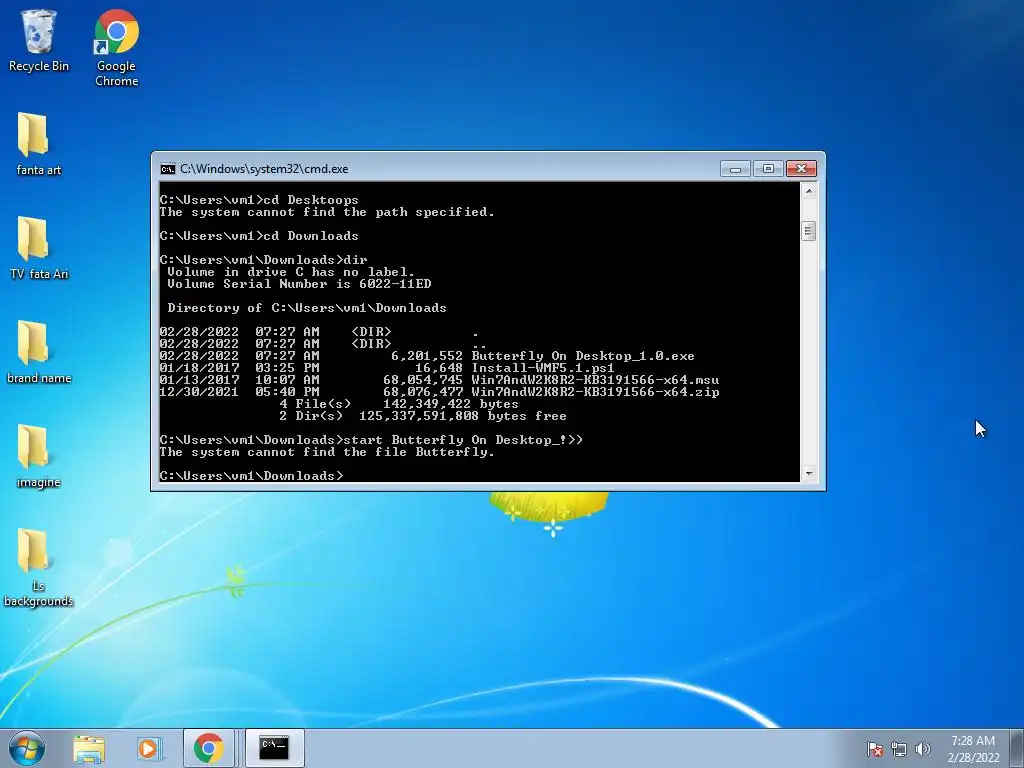Click the cmd.exe taskbar button
The width and height of the screenshot is (1024, 768).
(x=274, y=748)
